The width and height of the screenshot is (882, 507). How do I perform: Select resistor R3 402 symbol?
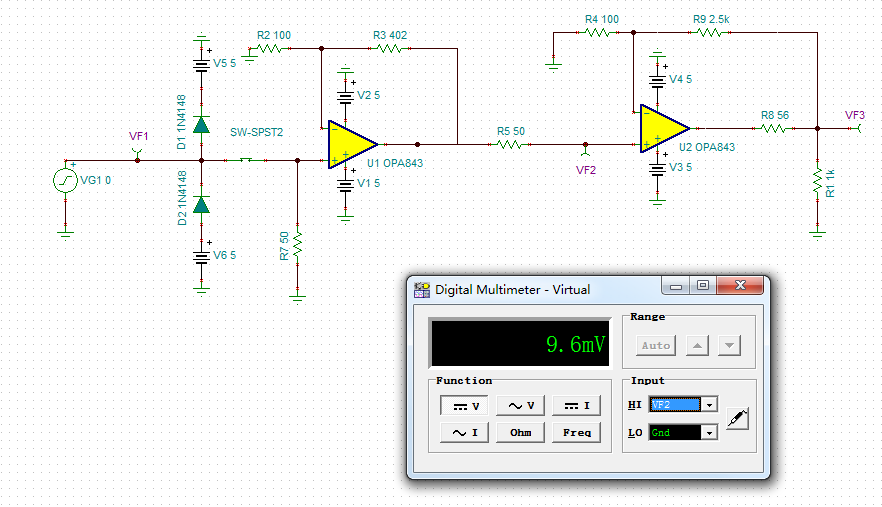[x=390, y=48]
